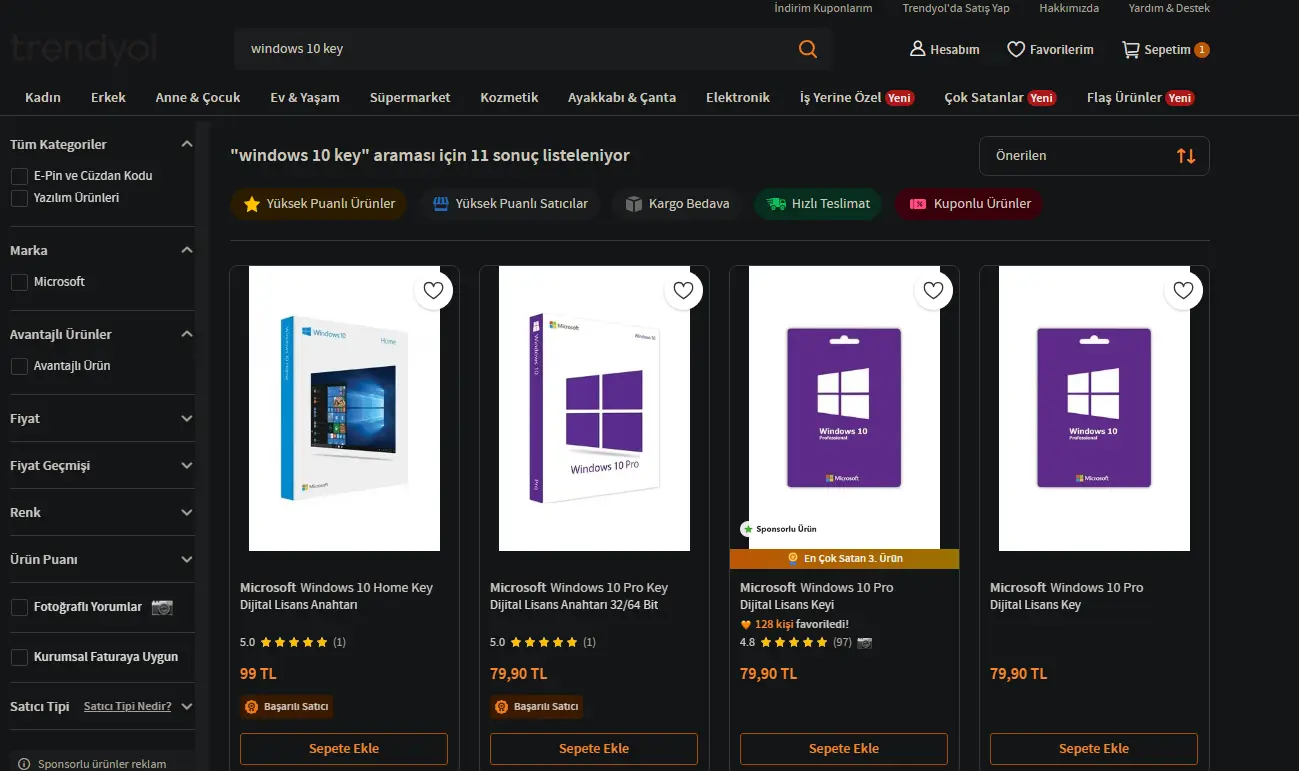Add sponsored Windows 10 Pro Keyi to cart
The image size is (1299, 771).
pos(844,748)
